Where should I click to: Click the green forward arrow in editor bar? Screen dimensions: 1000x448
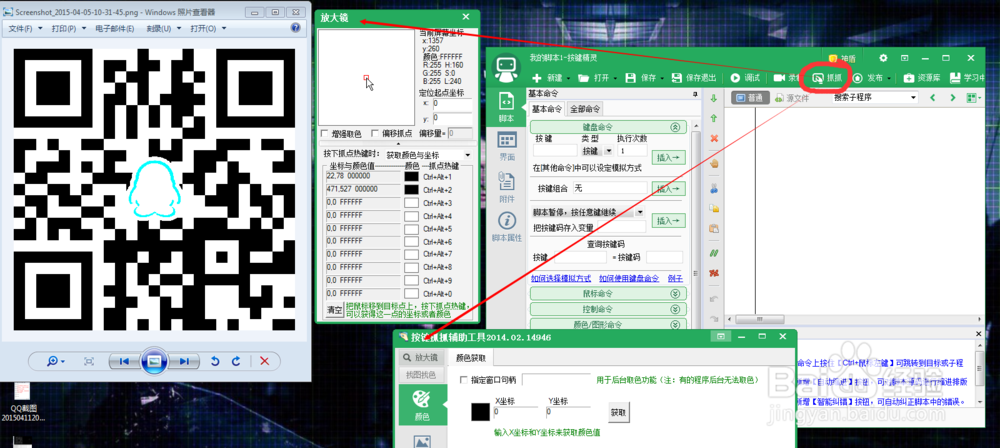[x=953, y=98]
